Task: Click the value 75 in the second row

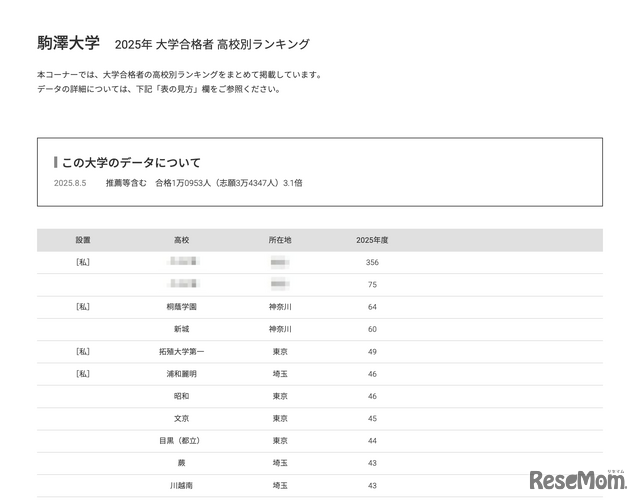Action: coord(372,285)
